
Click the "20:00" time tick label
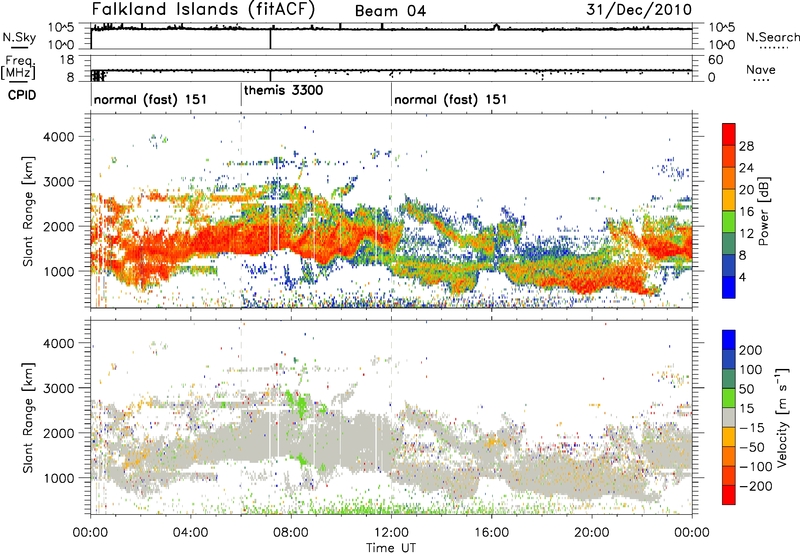coord(592,533)
